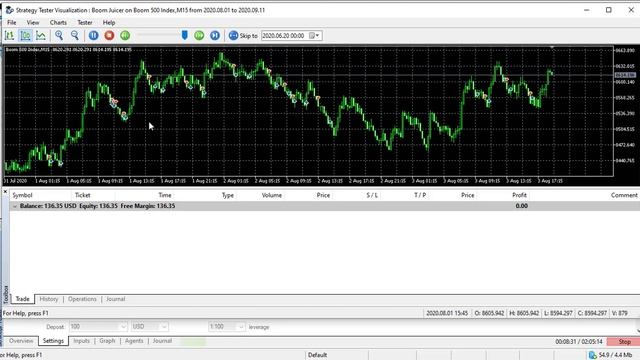Click the chart shift marker atop chart
This screenshot has height=360, width=640.
(552, 48)
